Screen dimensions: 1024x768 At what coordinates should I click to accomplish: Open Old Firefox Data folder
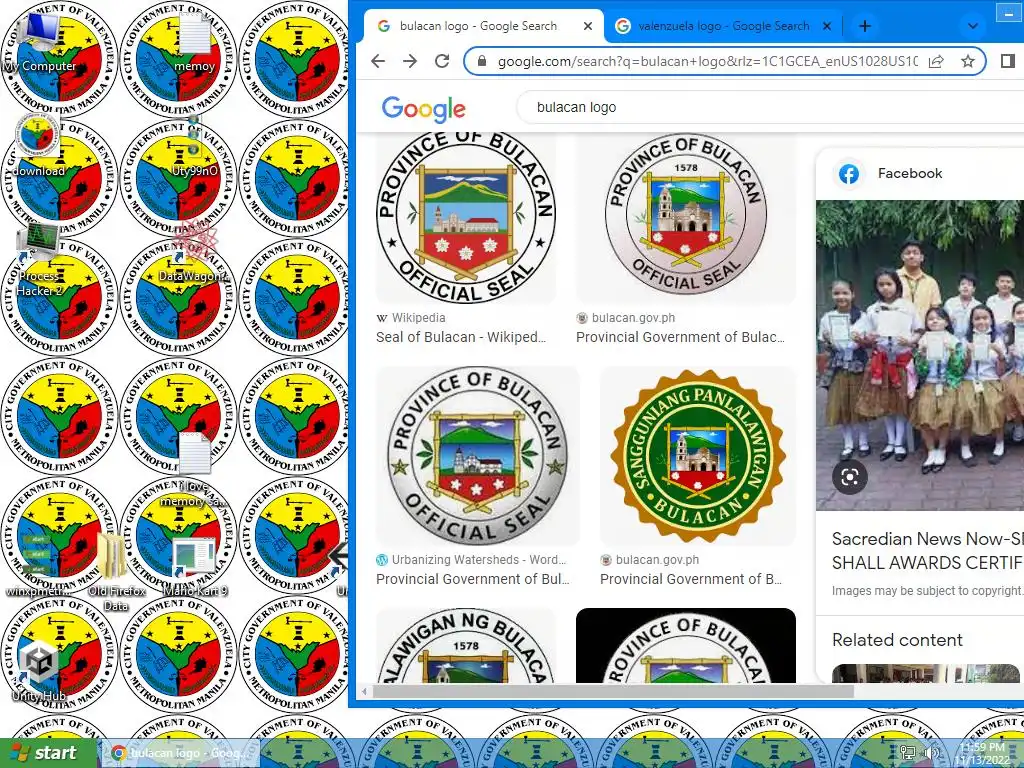tap(116, 570)
